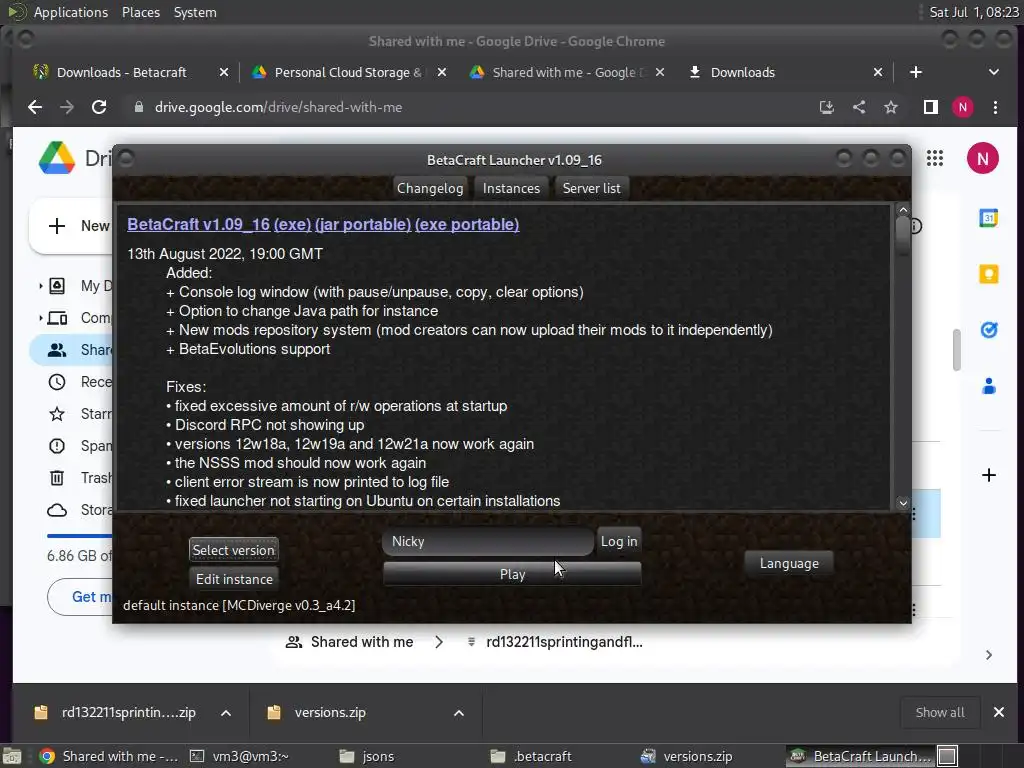Viewport: 1024px width, 768px height.
Task: Reload the Google Drive page
Action: (x=99, y=107)
